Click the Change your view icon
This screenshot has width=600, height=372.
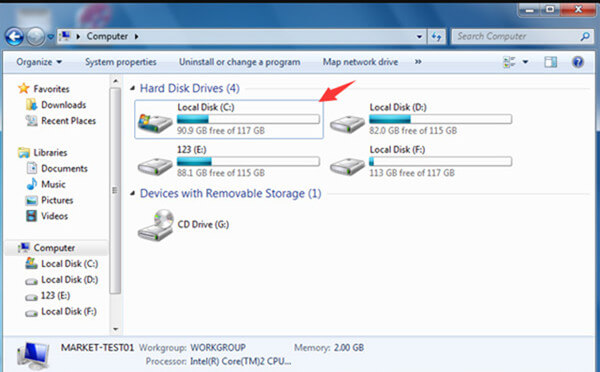509,62
